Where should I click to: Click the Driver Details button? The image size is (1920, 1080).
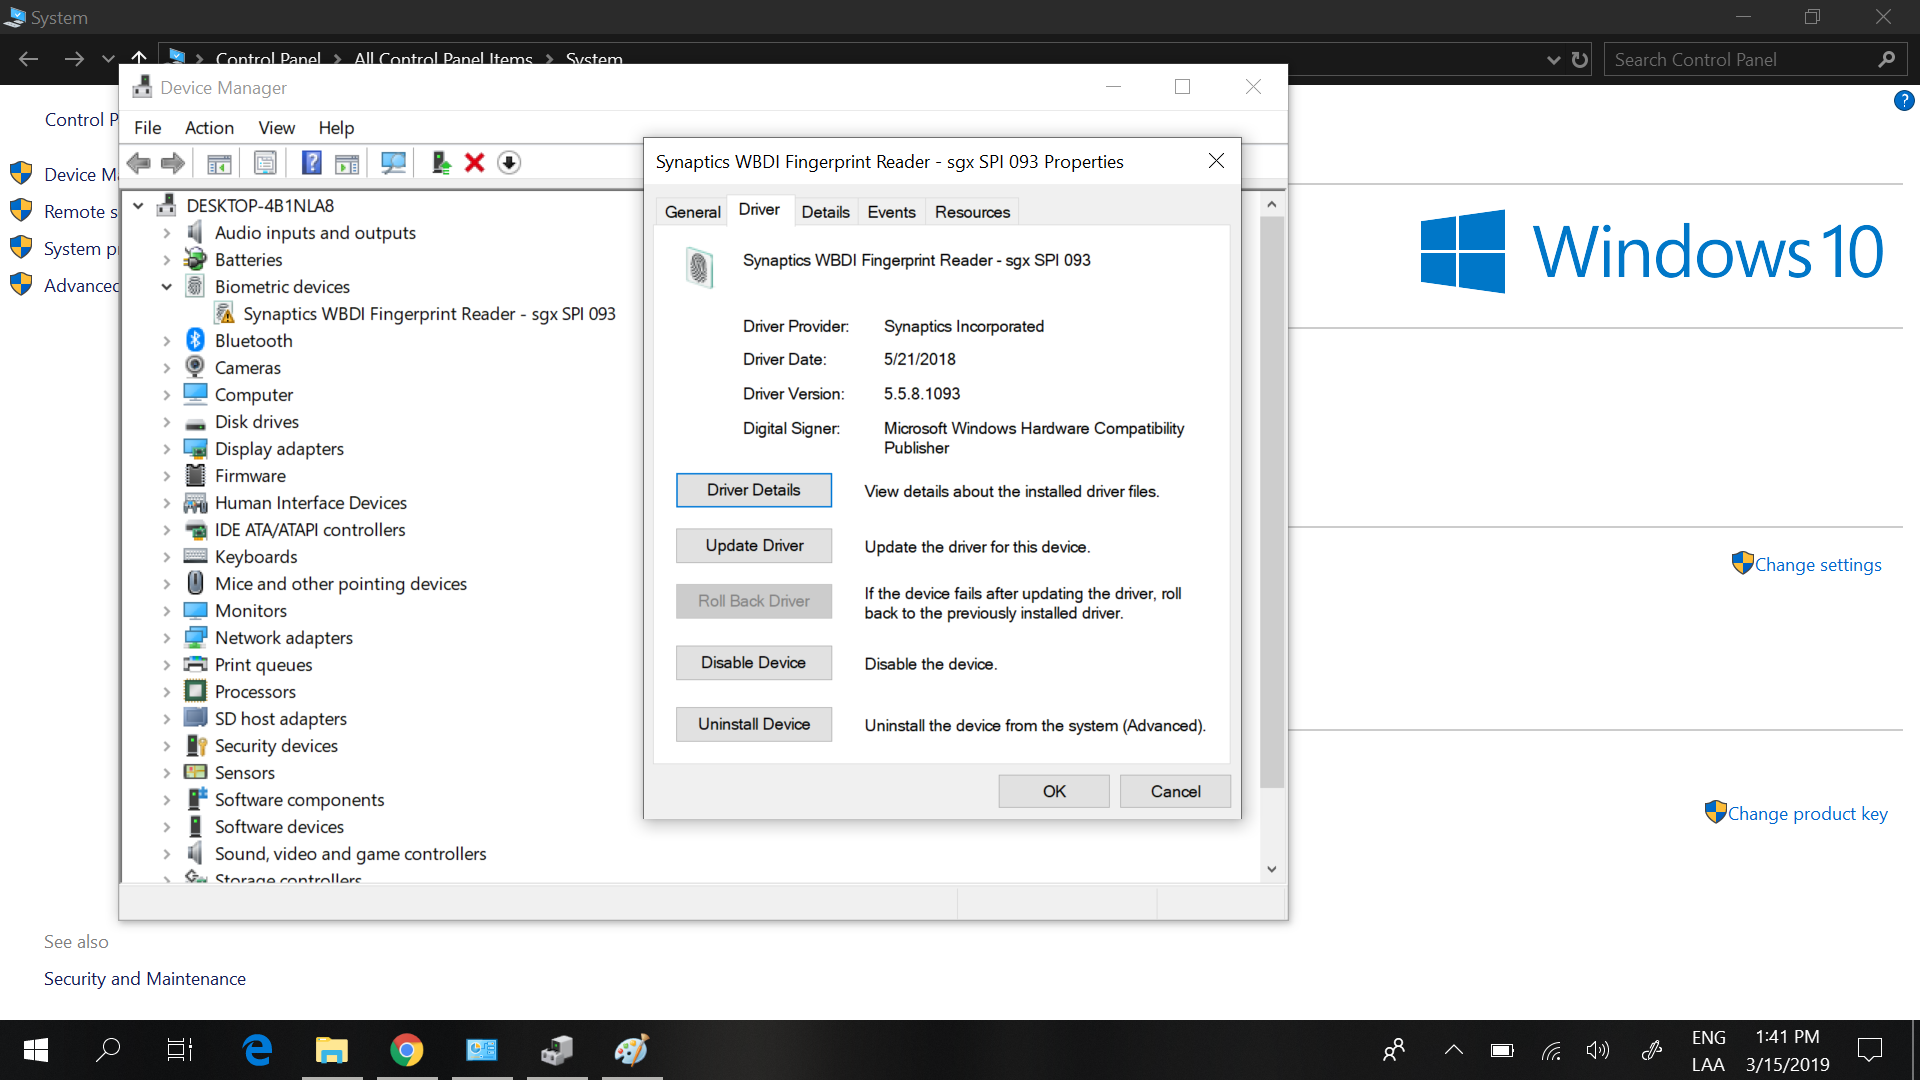[x=753, y=490]
